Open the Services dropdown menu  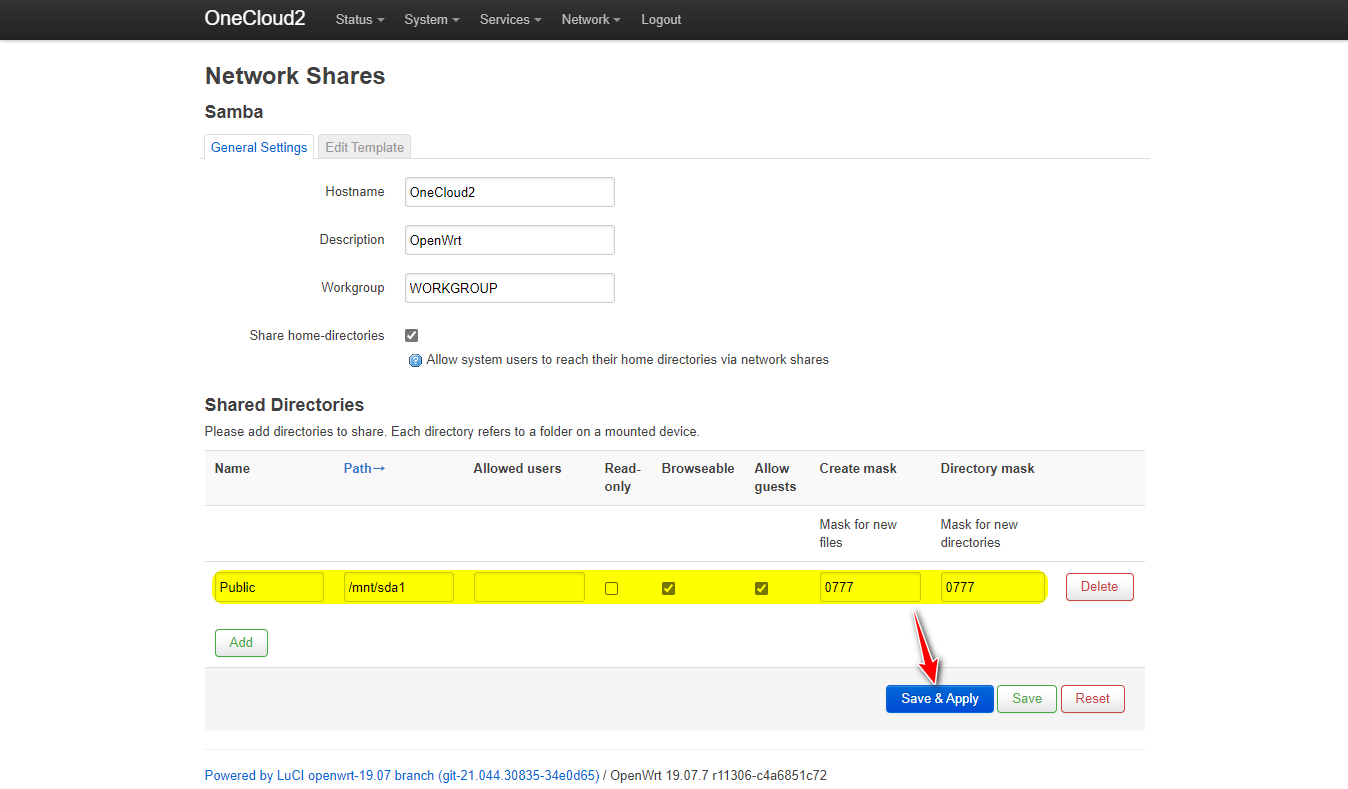click(x=510, y=20)
